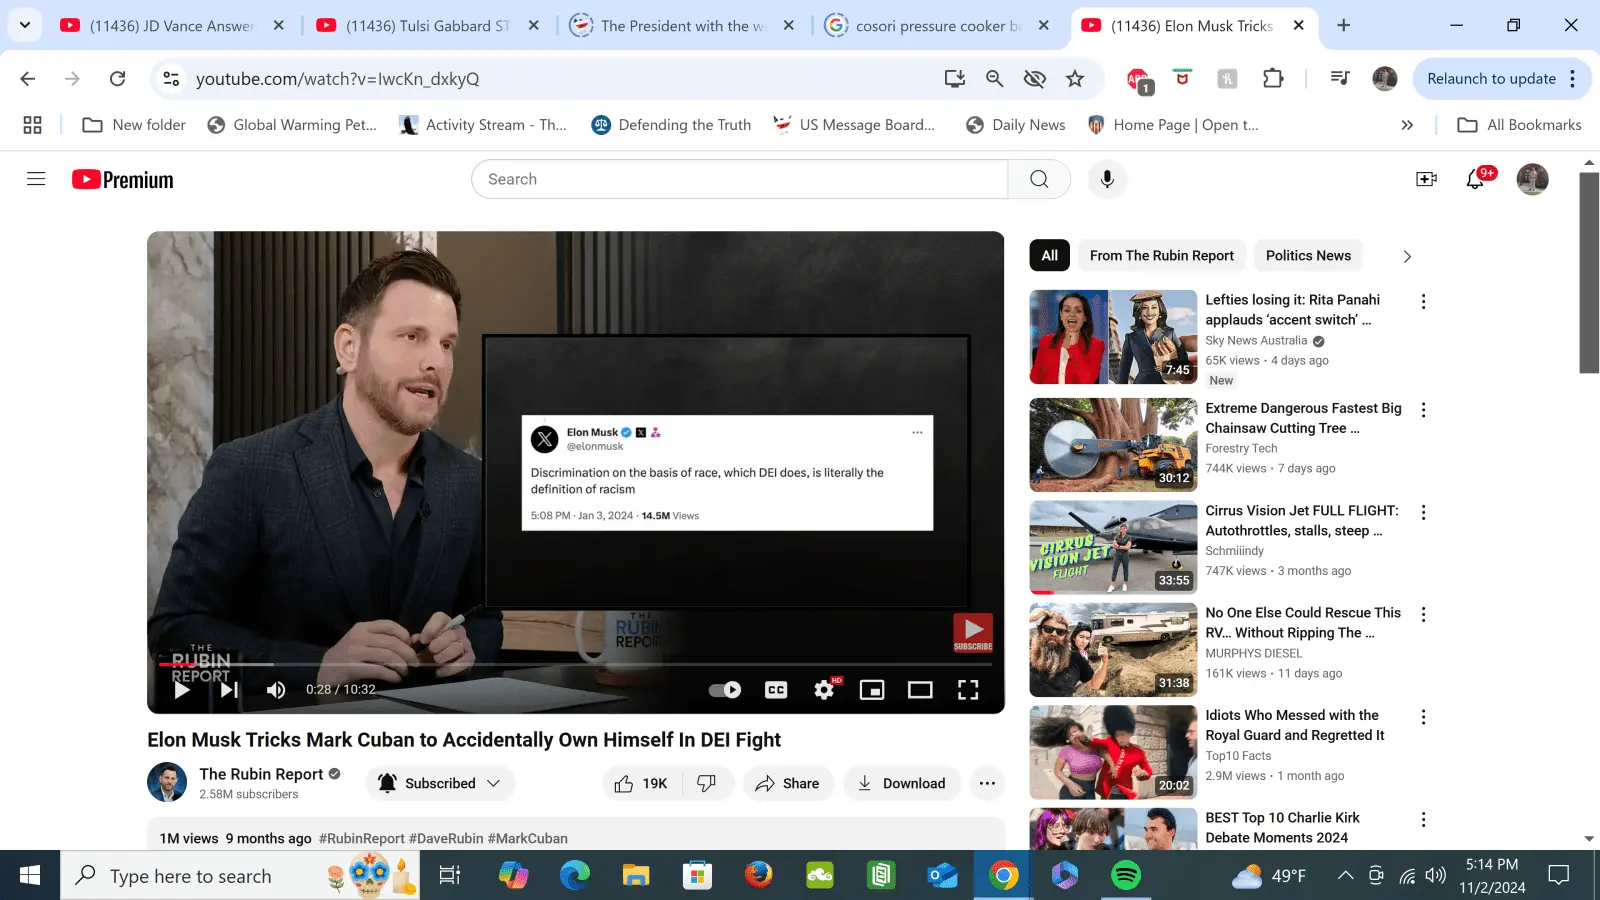Dislike the video with thumbs down
The image size is (1600, 900).
pos(707,783)
